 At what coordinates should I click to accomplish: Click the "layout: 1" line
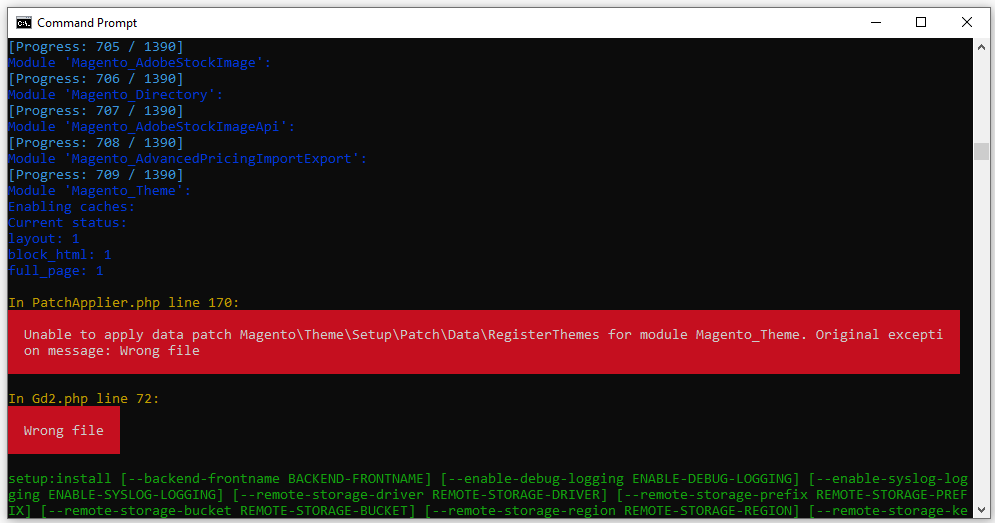coord(43,239)
